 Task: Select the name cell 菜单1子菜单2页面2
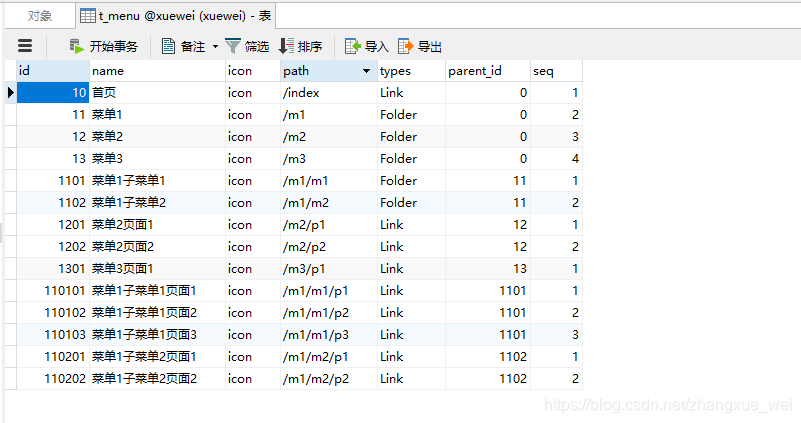[157, 378]
